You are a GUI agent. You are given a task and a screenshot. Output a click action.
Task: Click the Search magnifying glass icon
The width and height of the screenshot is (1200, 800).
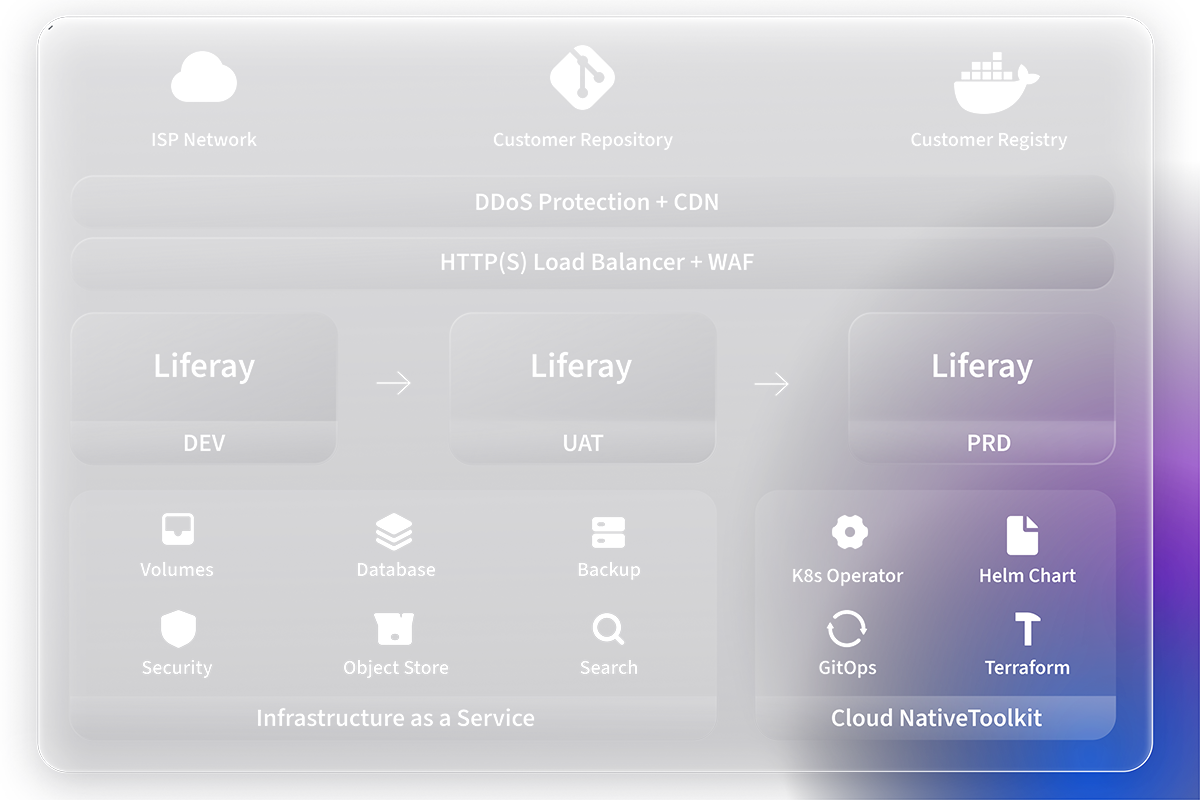[607, 629]
